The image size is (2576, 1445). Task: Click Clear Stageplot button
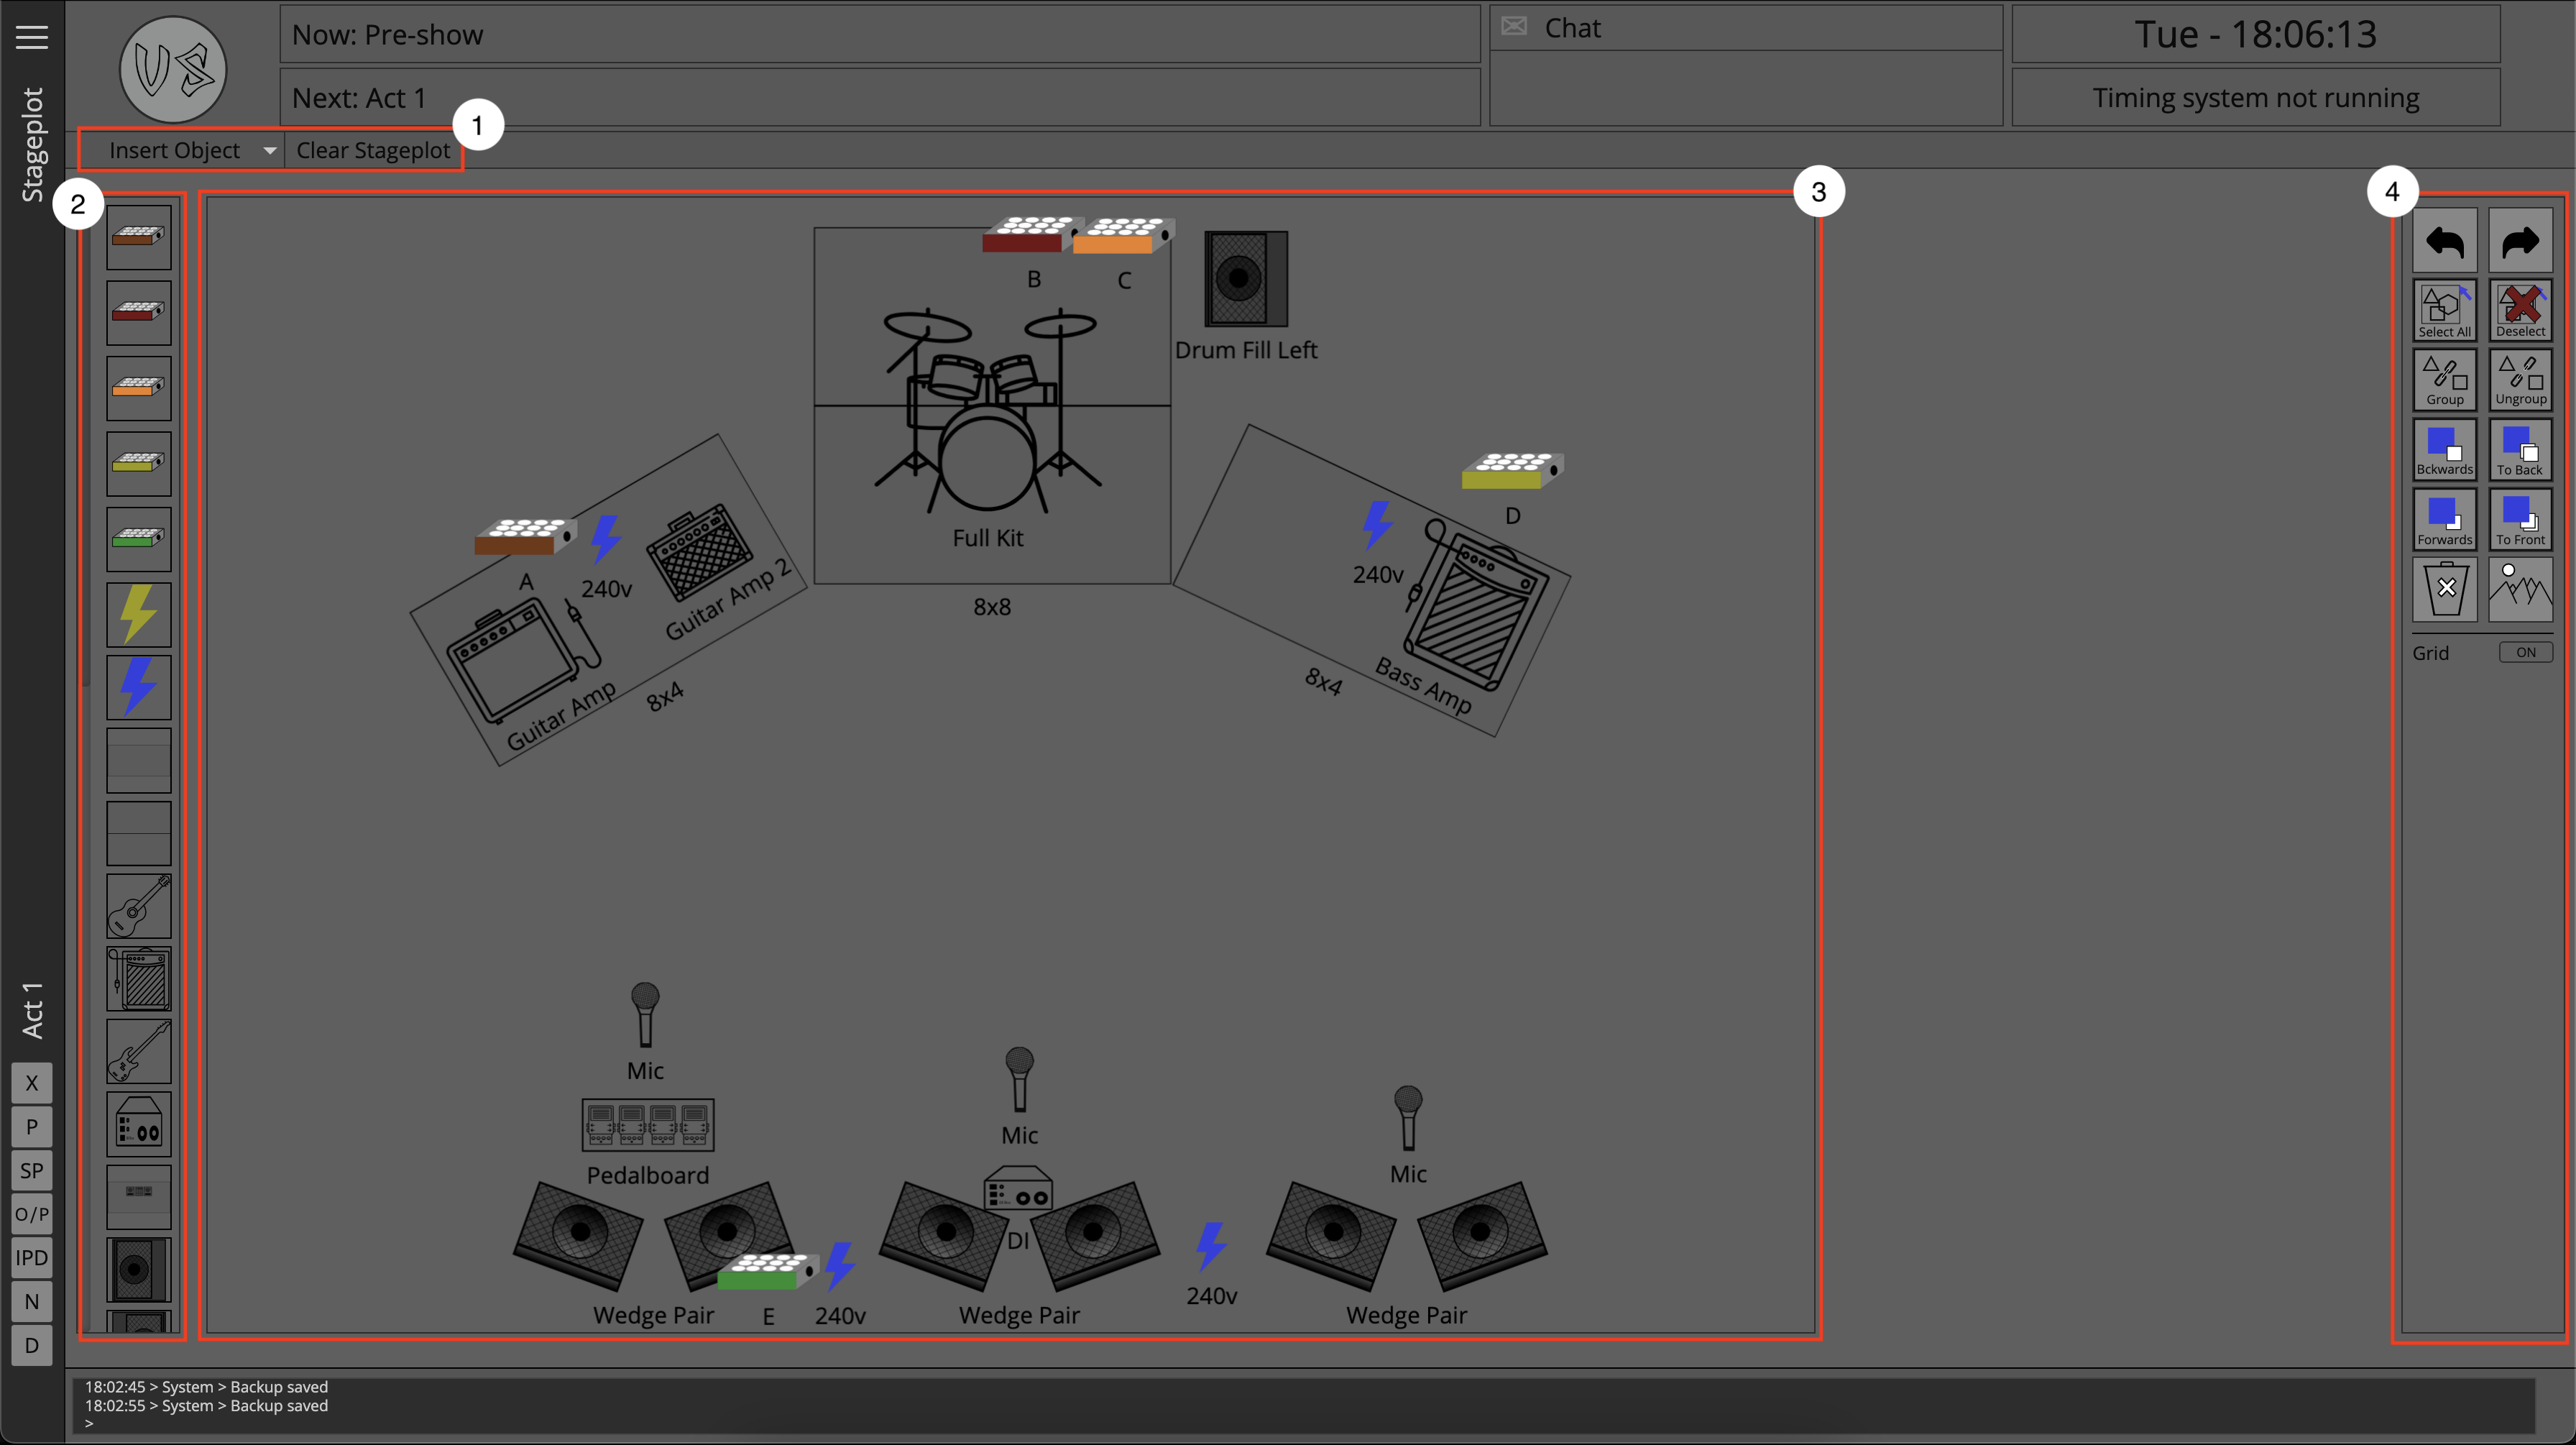(x=373, y=150)
